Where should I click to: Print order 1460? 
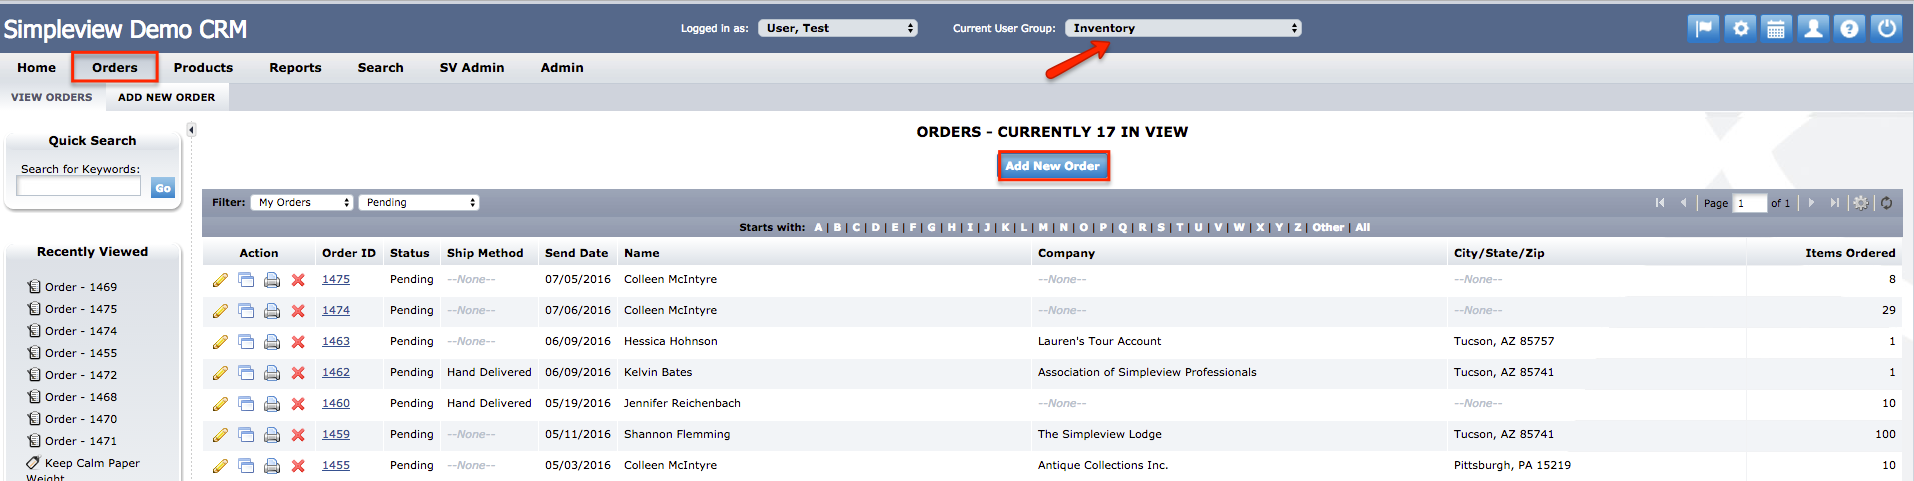[272, 404]
